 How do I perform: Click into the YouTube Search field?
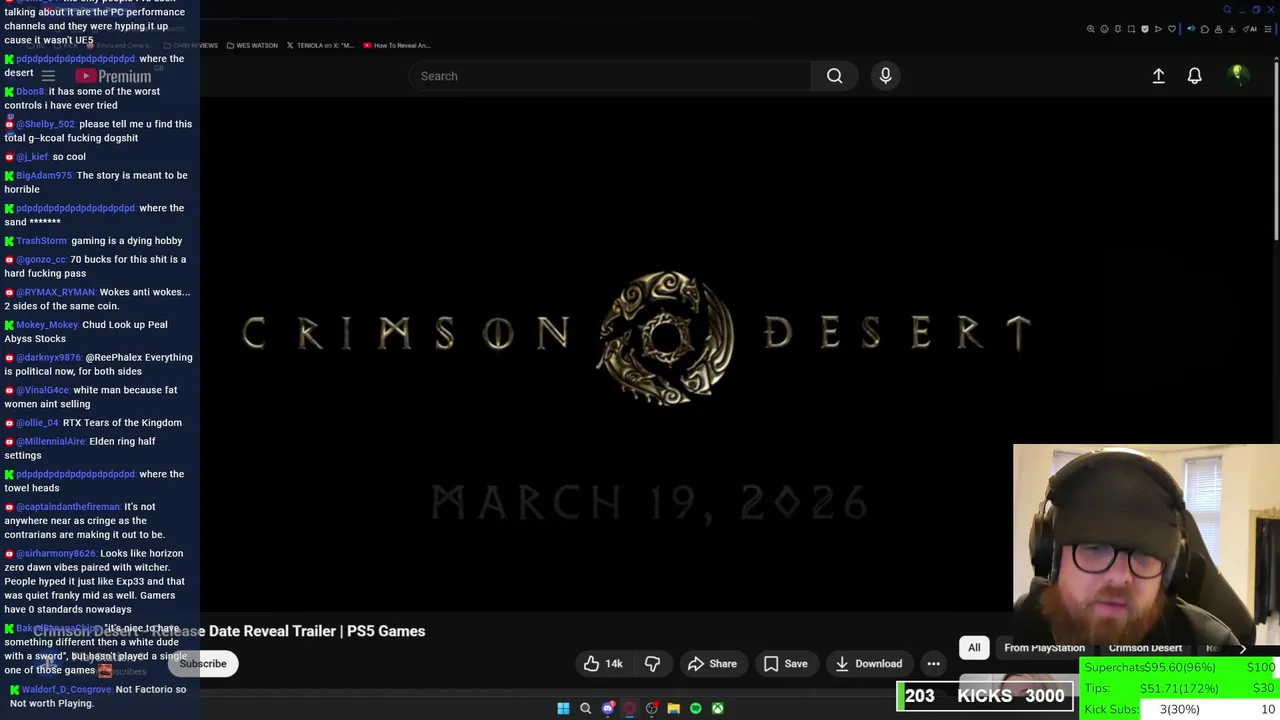610,76
